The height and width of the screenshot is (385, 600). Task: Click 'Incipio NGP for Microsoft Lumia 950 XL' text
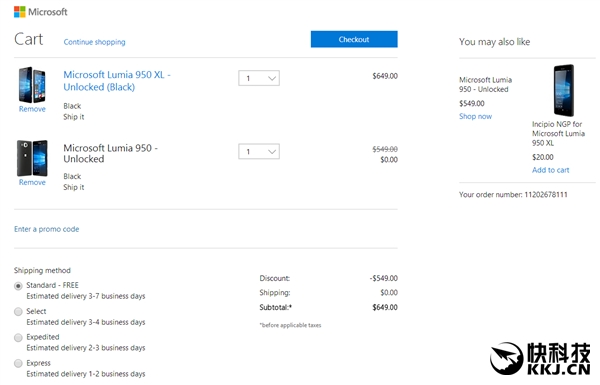click(558, 134)
